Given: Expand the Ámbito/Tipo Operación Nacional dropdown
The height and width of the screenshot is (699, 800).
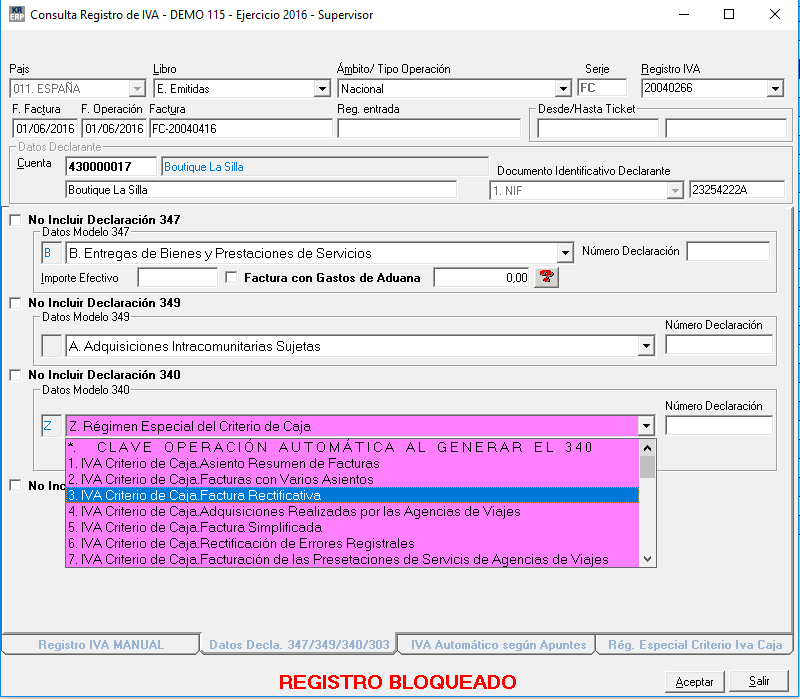Looking at the screenshot, I should pos(562,89).
